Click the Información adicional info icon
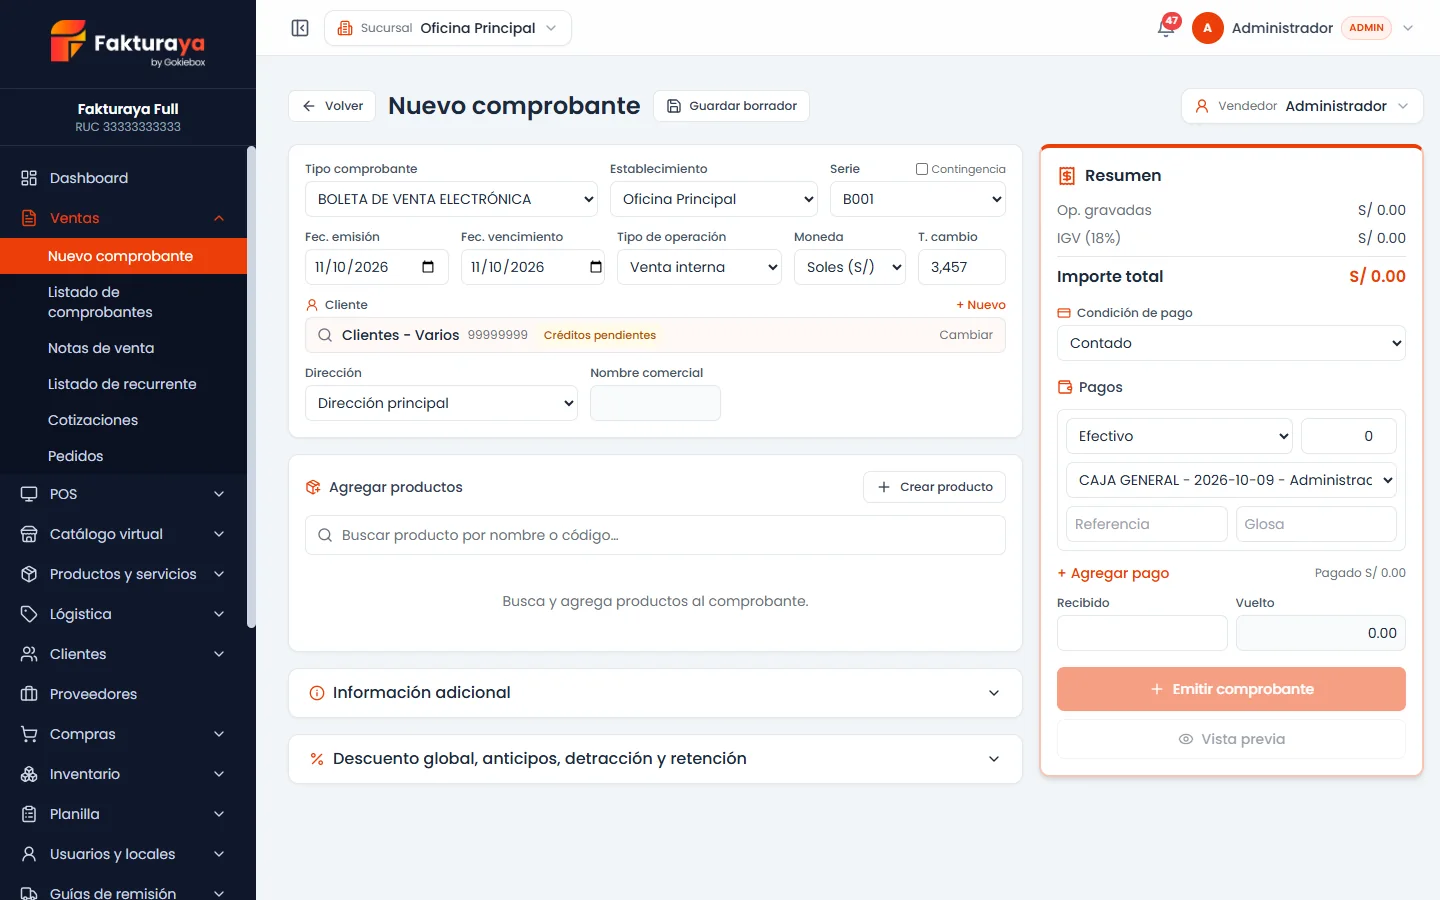 pos(317,693)
